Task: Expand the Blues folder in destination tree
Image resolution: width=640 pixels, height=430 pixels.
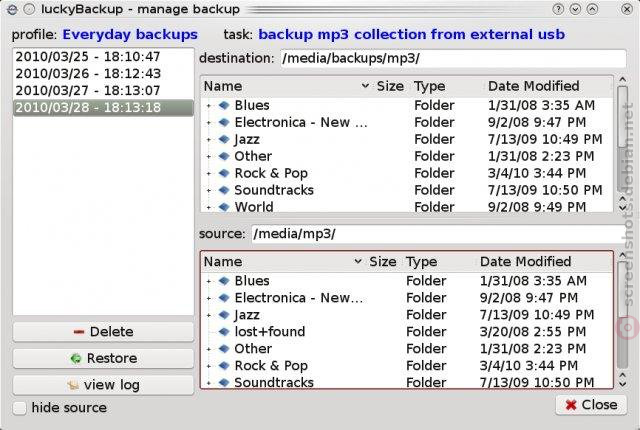Action: pyautogui.click(x=209, y=106)
